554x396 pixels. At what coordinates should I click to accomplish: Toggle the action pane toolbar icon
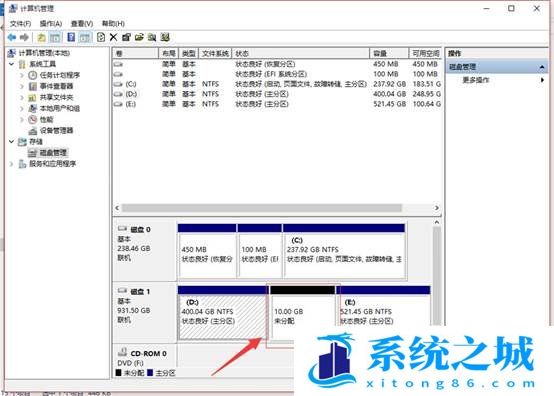point(85,37)
